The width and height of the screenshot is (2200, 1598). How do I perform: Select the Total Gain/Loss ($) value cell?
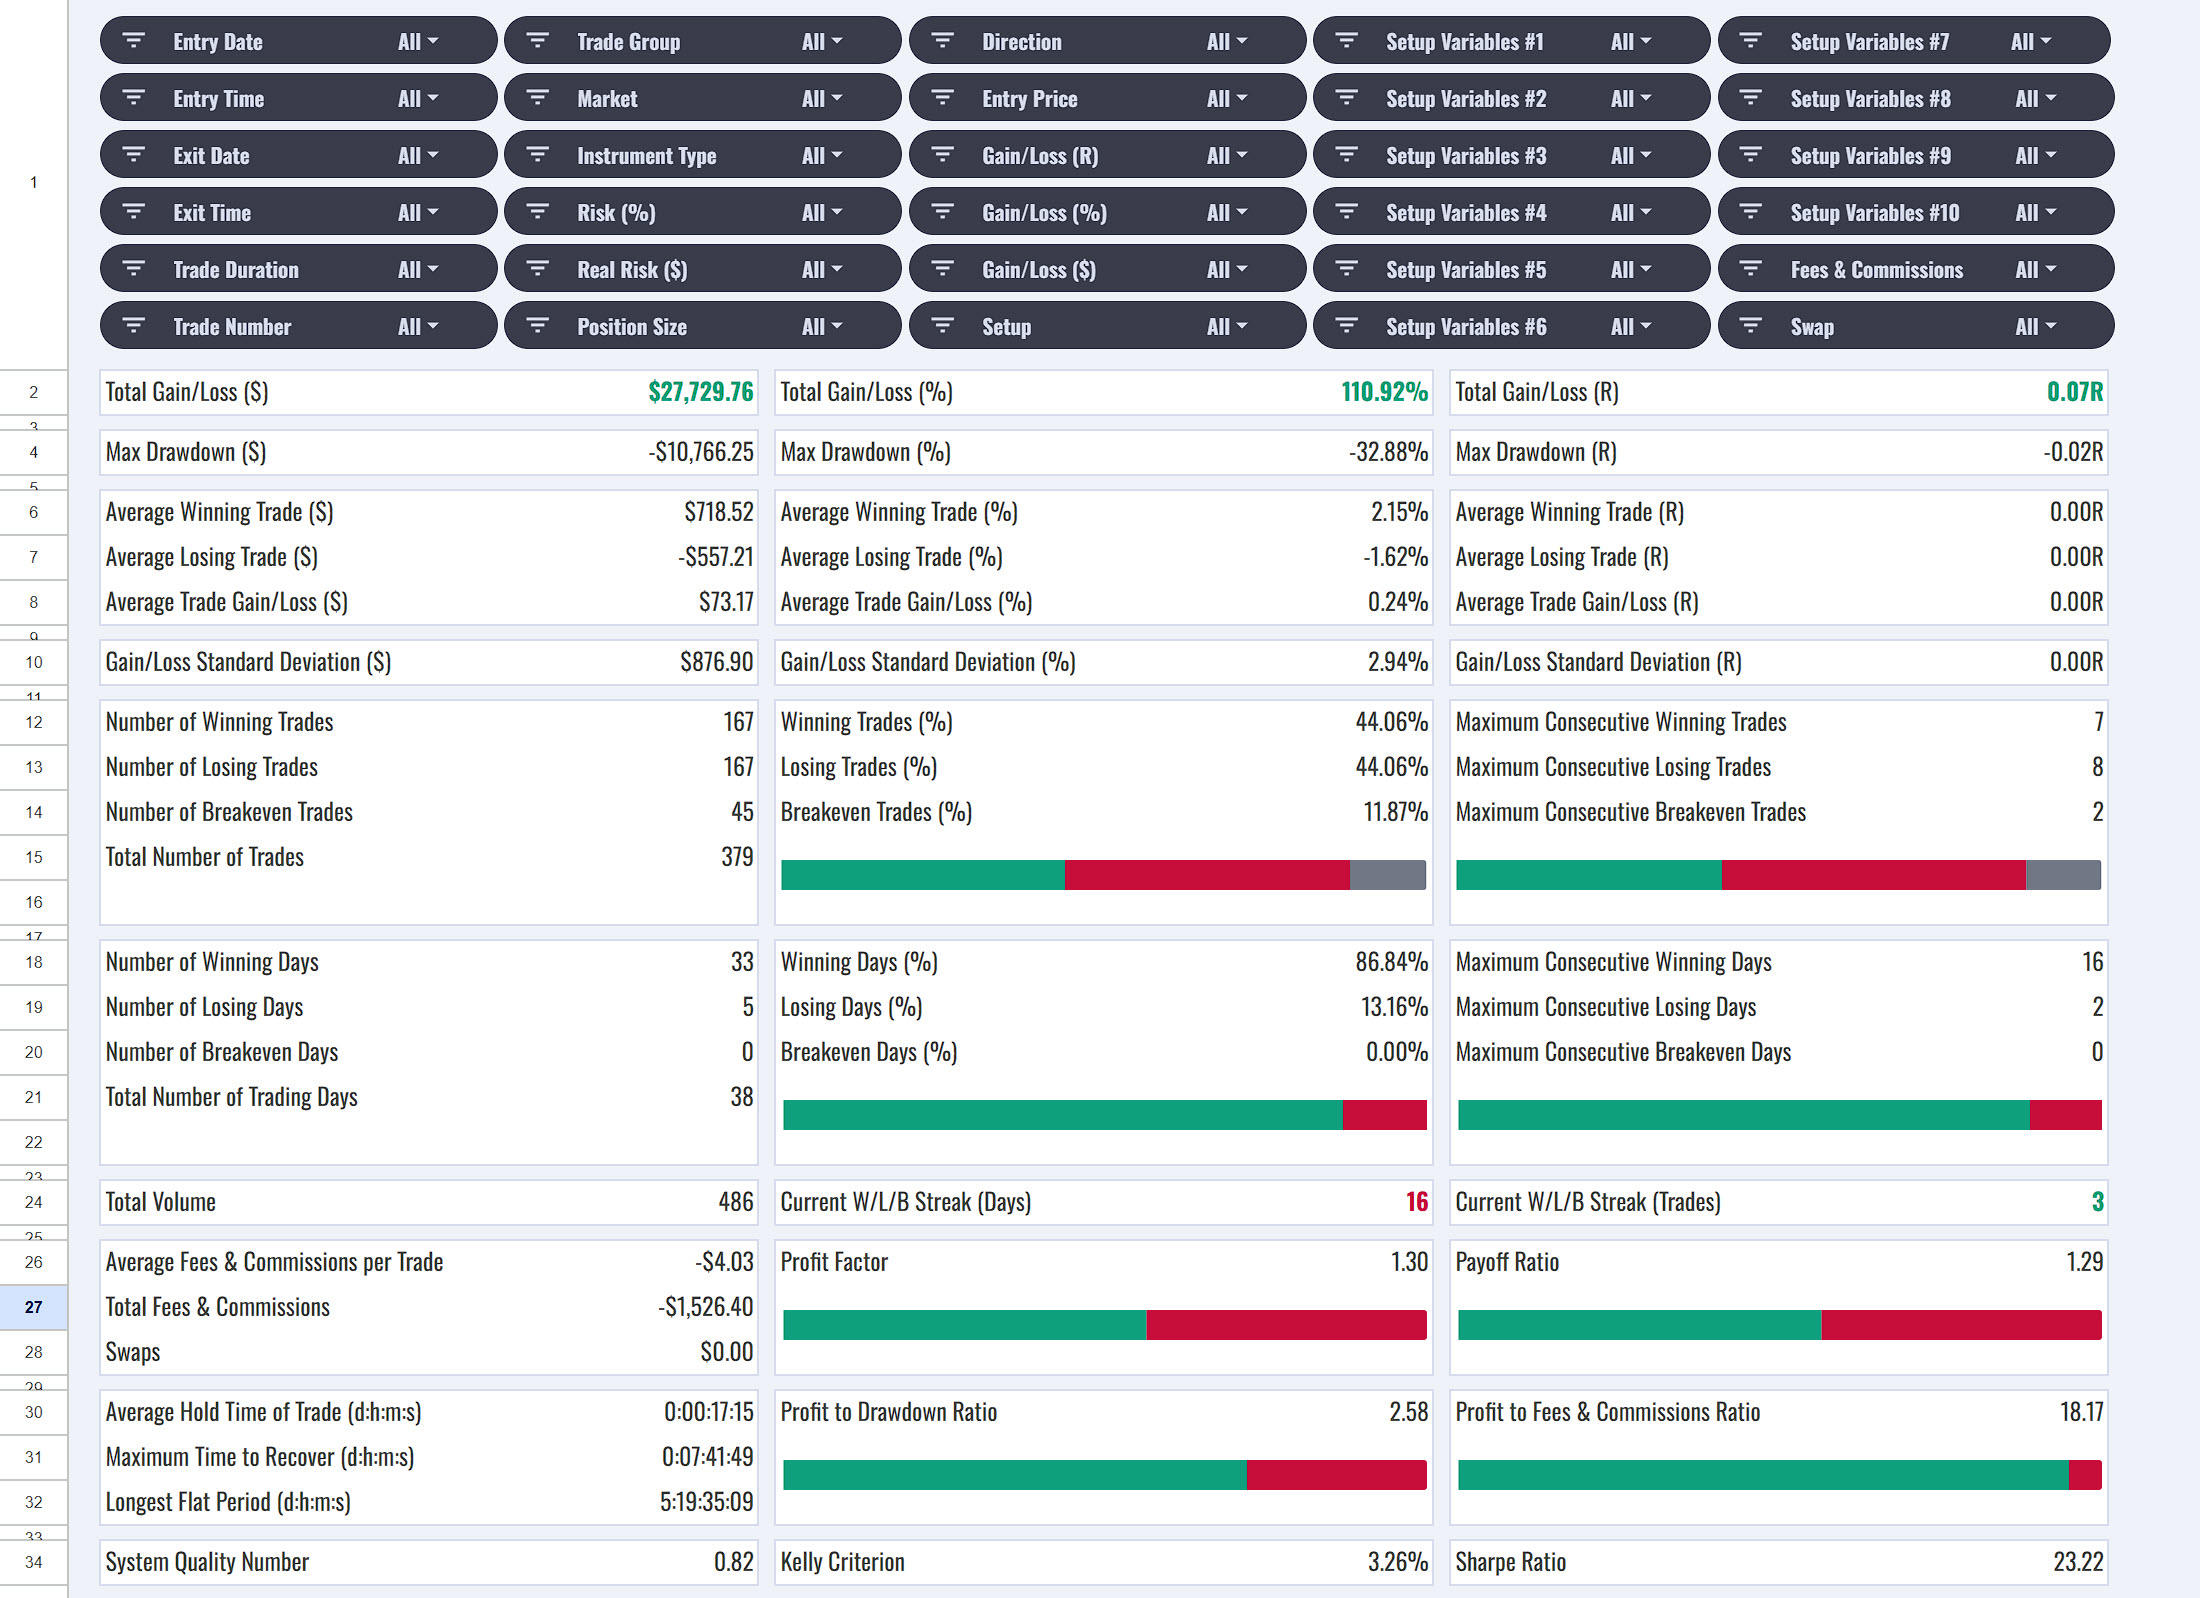[700, 392]
